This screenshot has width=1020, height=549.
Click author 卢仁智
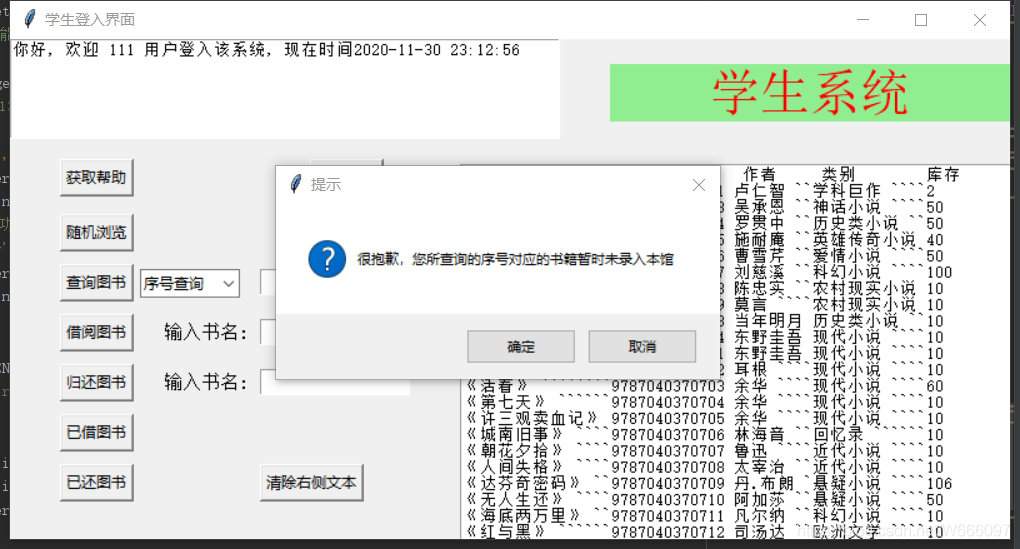coord(759,191)
